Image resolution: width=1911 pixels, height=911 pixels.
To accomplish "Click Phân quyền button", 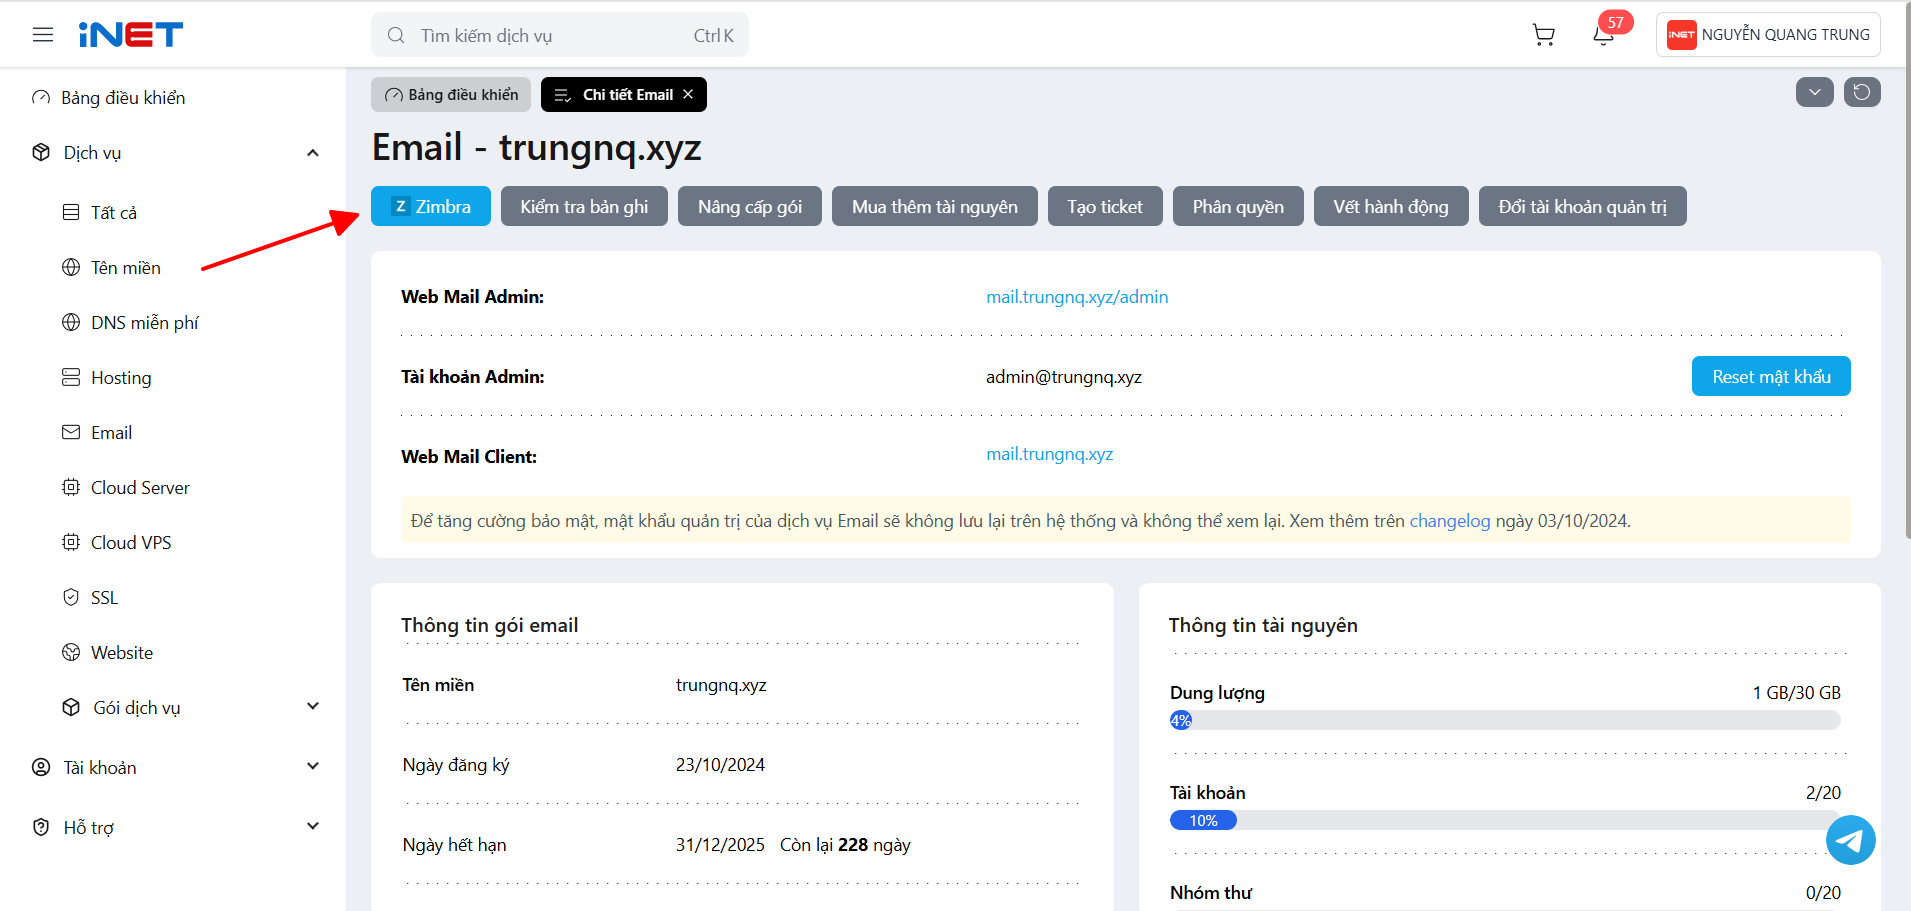I will [1238, 206].
